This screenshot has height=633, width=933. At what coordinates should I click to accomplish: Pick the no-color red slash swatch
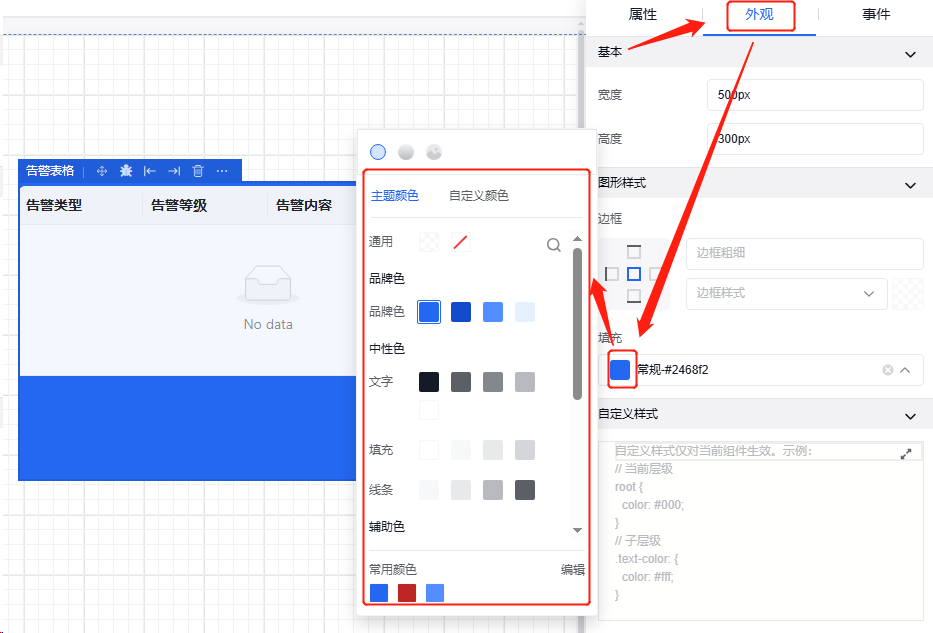tap(461, 242)
